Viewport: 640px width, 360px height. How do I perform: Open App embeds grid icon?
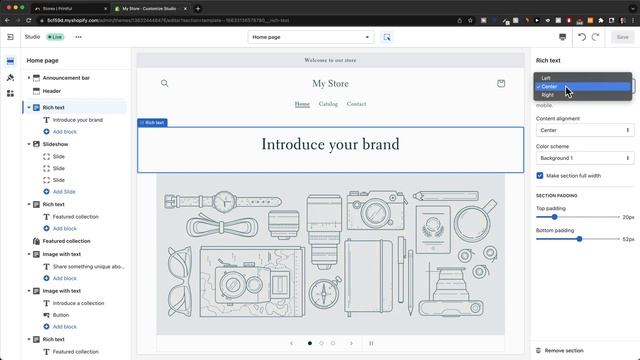pyautogui.click(x=10, y=93)
